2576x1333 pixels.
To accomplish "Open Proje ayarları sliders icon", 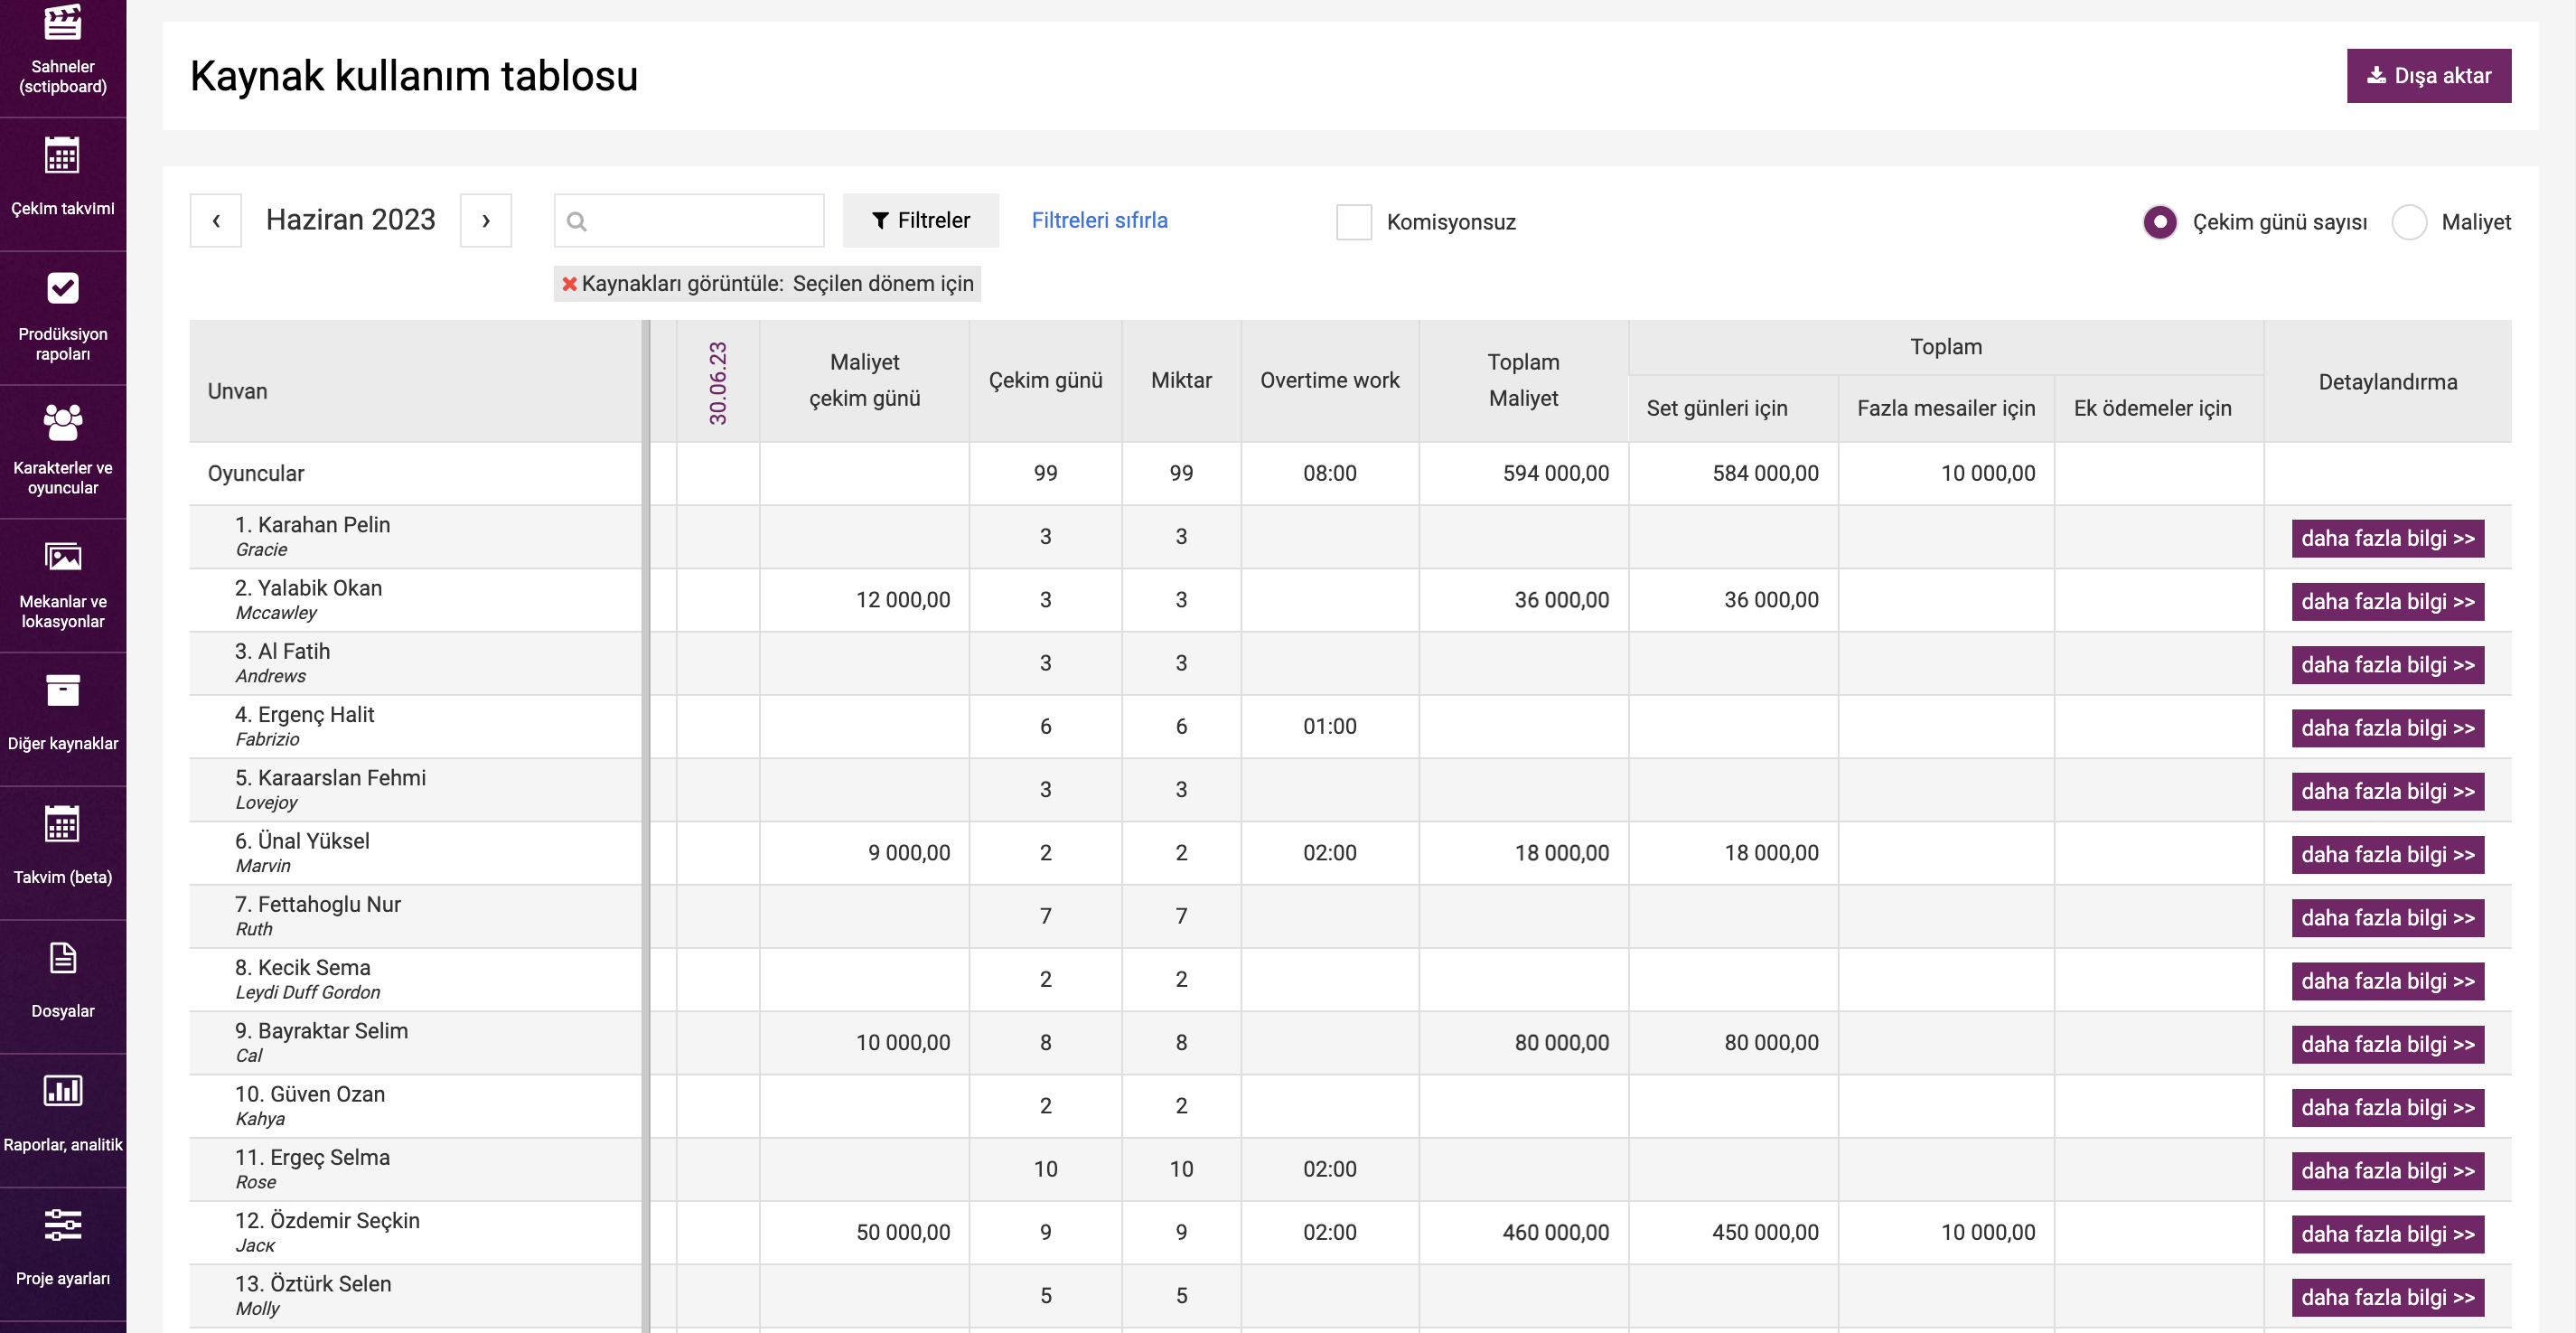I will pos(62,1224).
